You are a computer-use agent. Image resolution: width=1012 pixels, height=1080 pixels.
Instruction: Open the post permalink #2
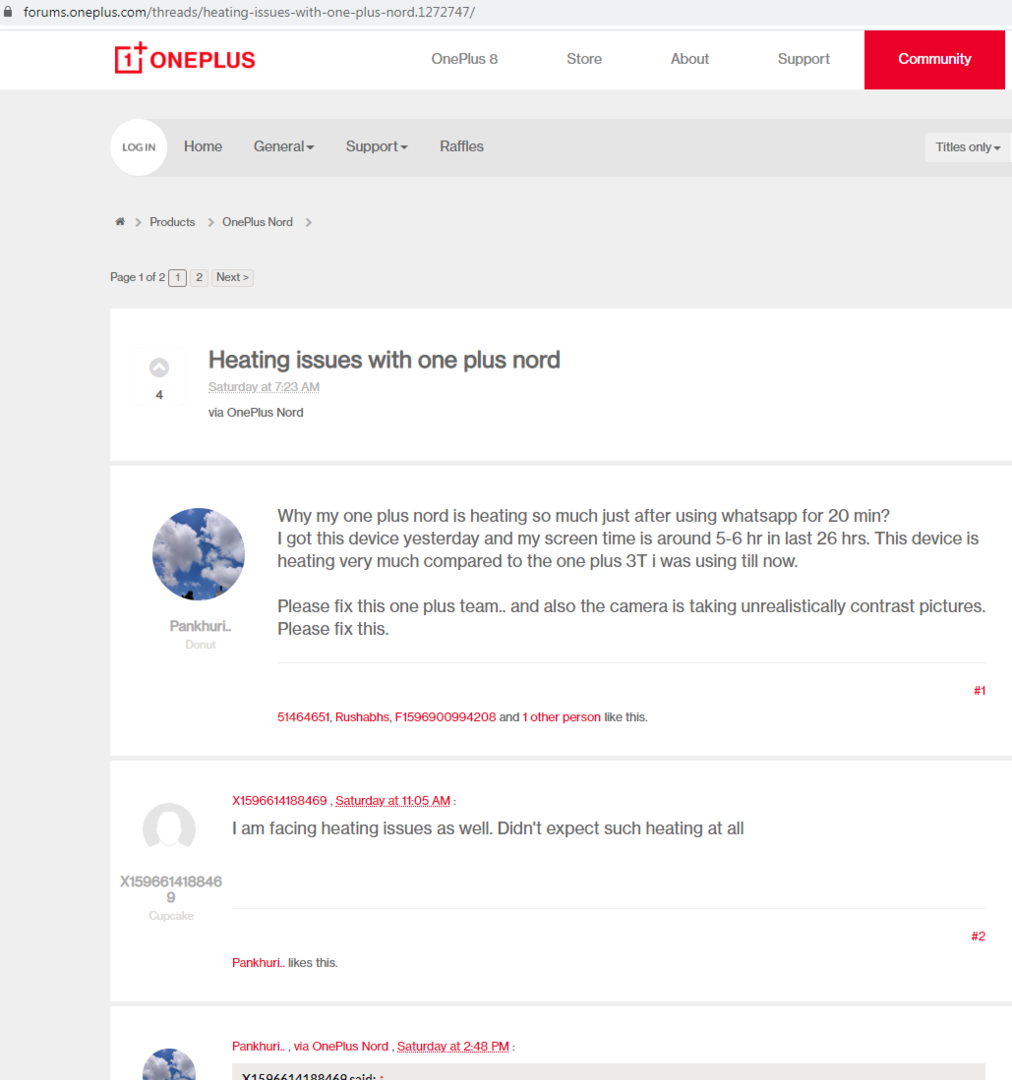(978, 937)
